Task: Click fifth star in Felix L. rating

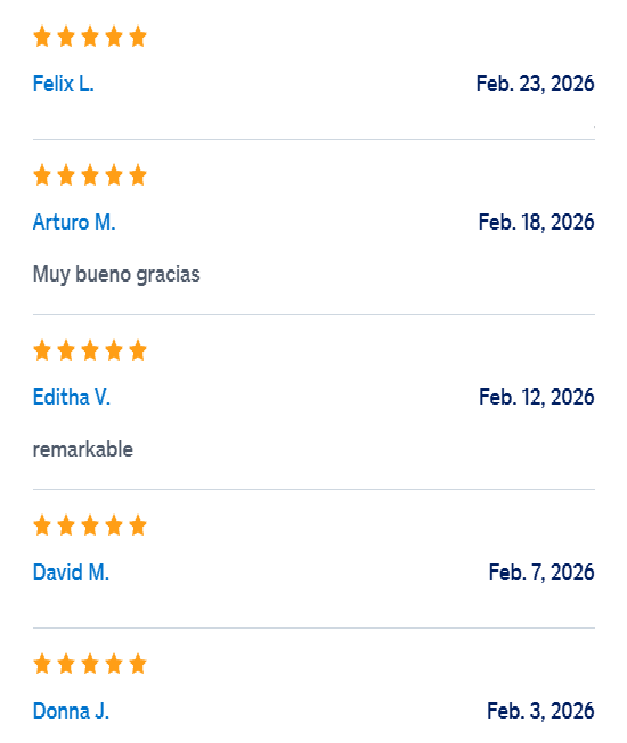Action: [x=138, y=36]
